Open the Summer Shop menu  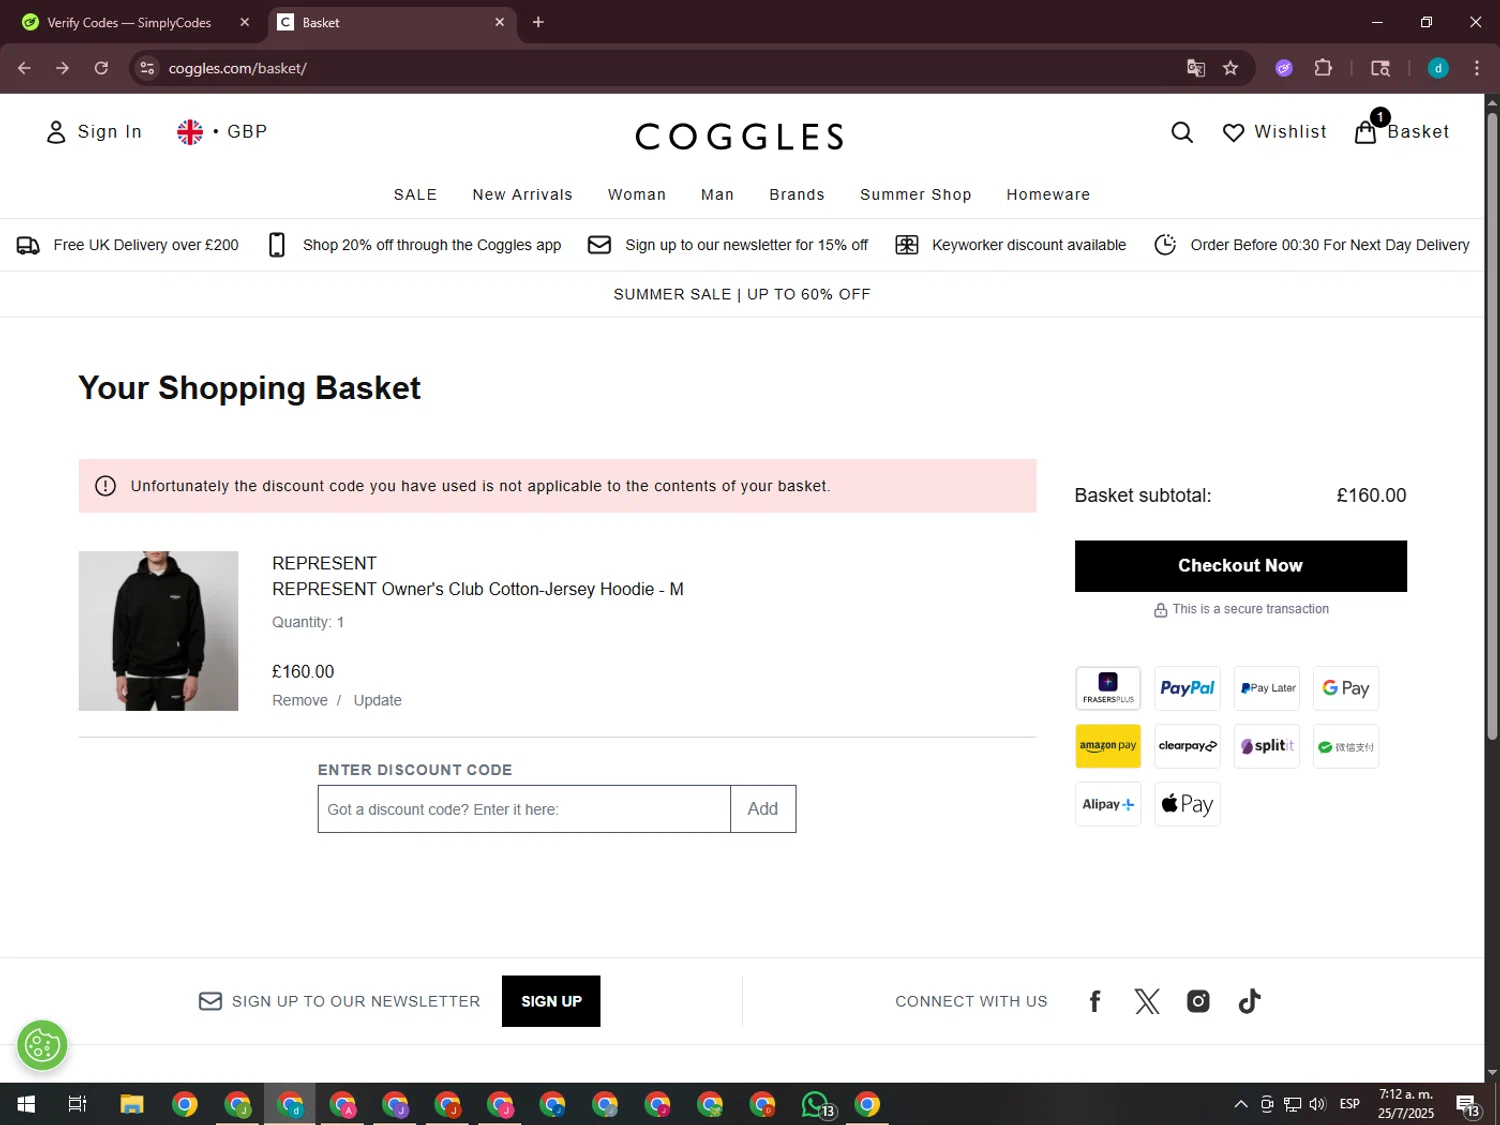(x=916, y=195)
